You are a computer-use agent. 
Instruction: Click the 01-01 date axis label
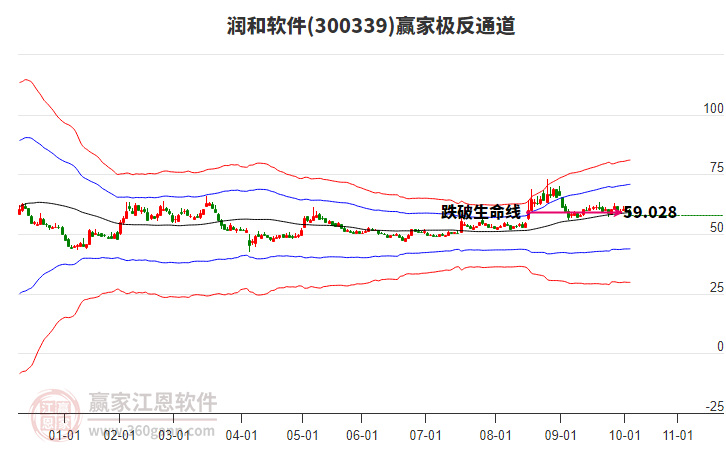(64, 435)
